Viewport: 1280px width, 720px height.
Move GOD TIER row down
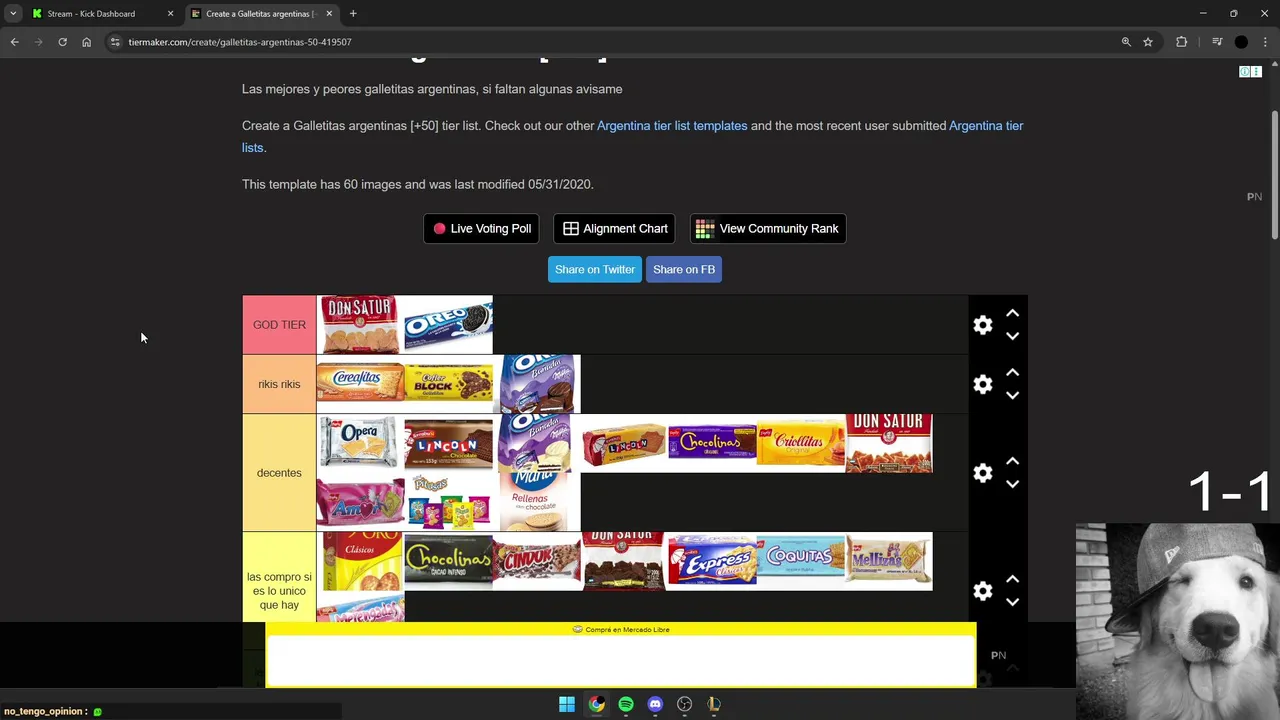[x=1012, y=336]
